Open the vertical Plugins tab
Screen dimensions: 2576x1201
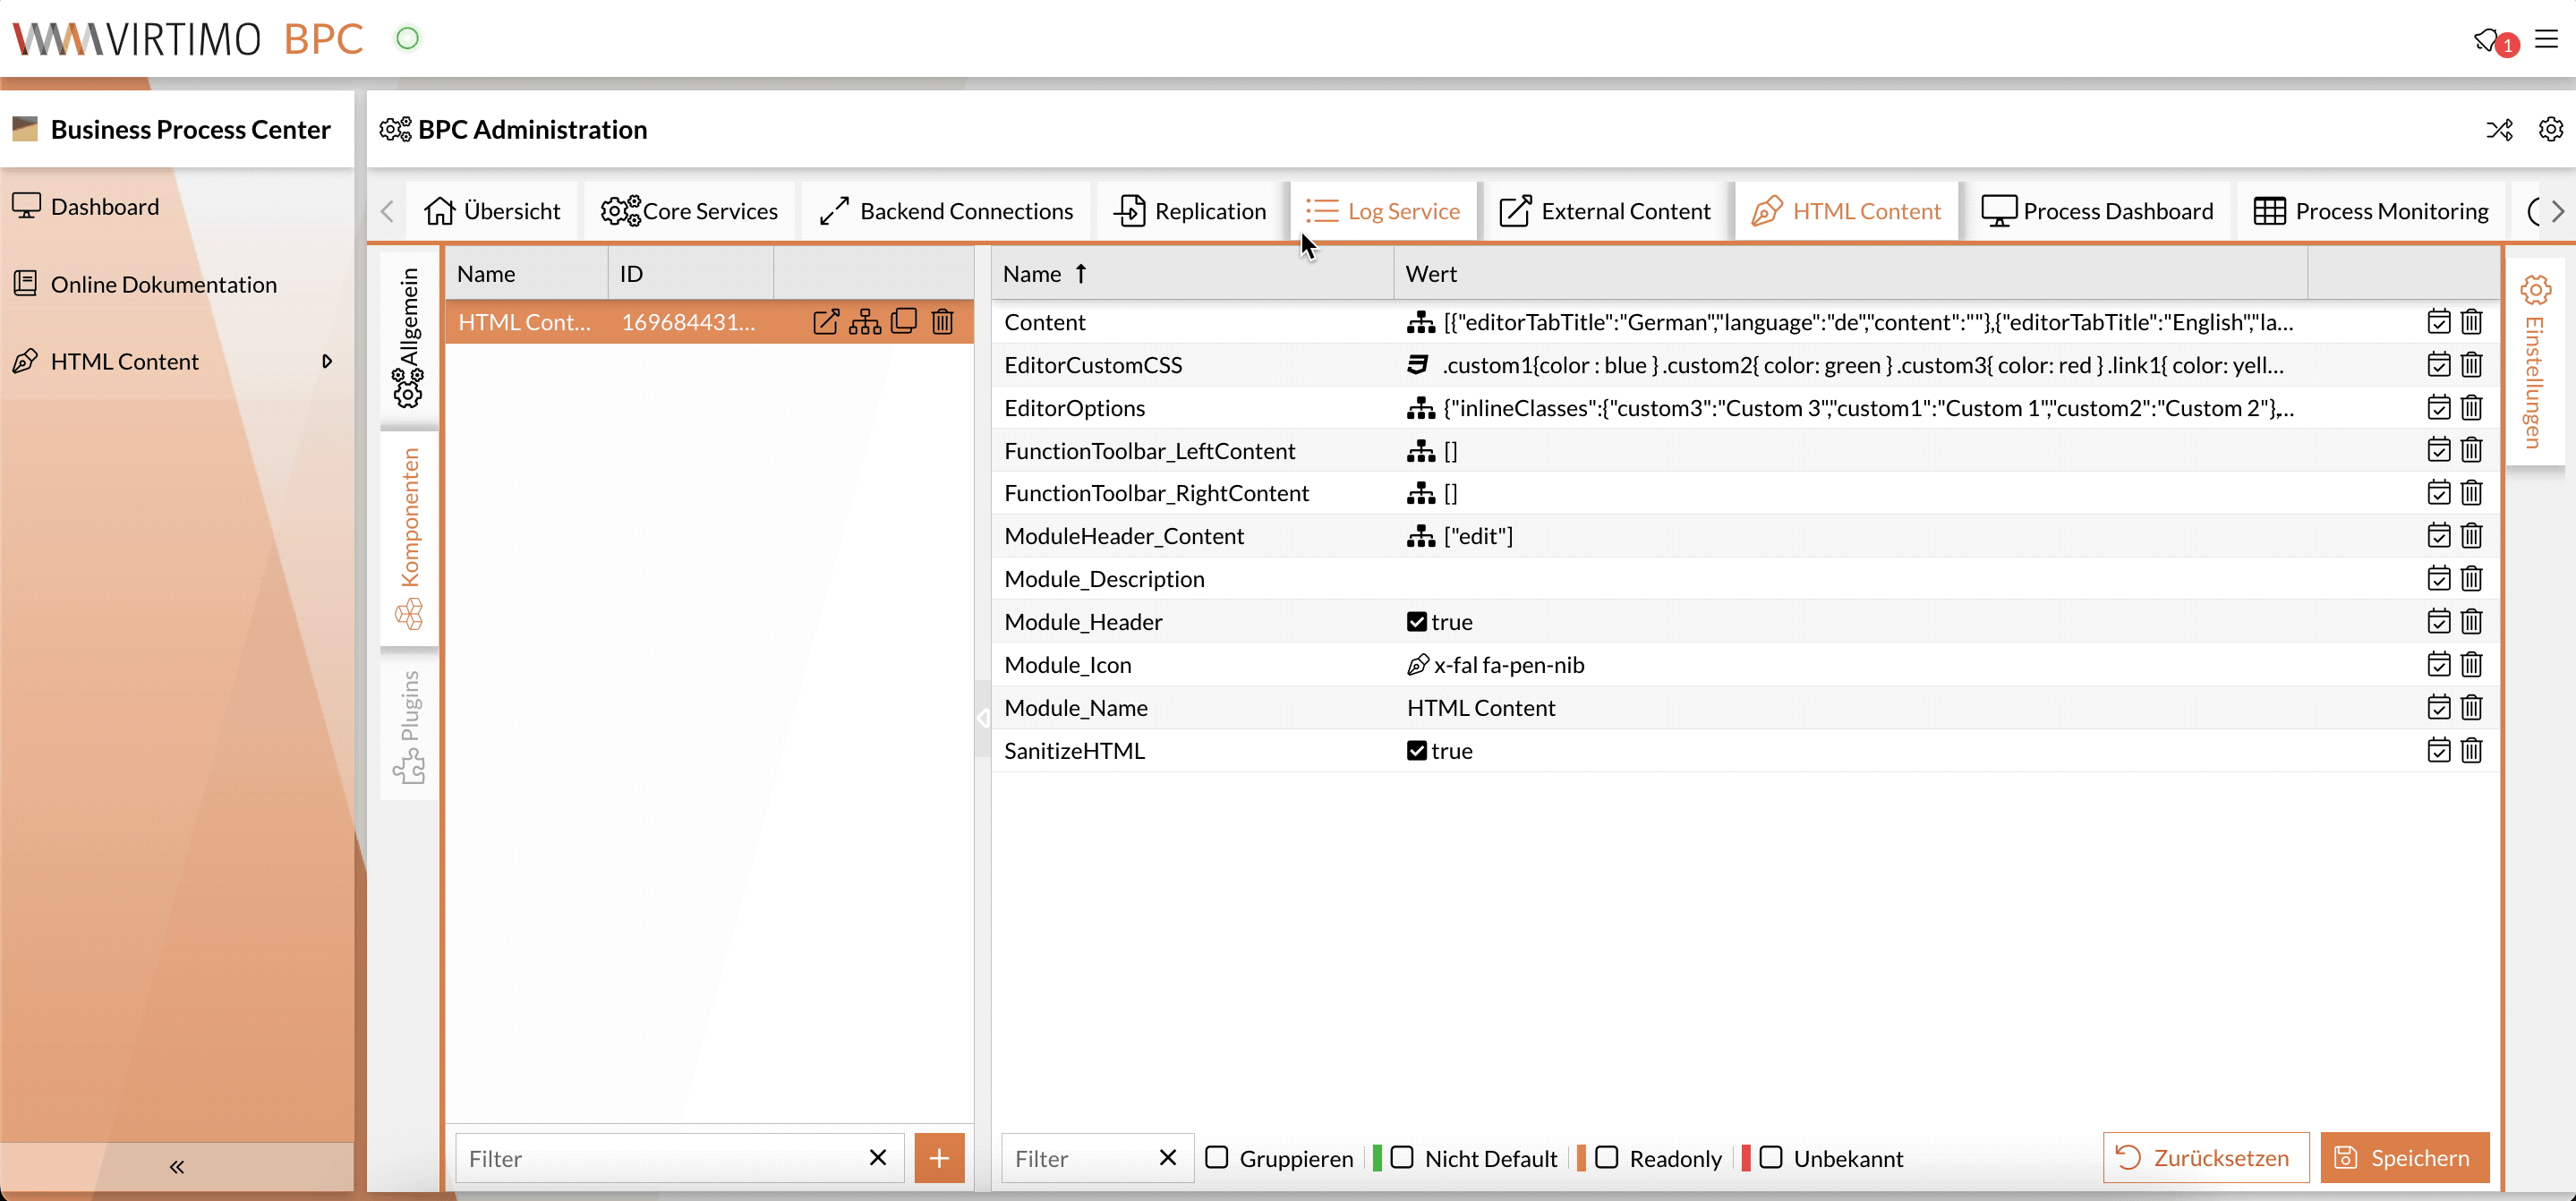[x=409, y=726]
